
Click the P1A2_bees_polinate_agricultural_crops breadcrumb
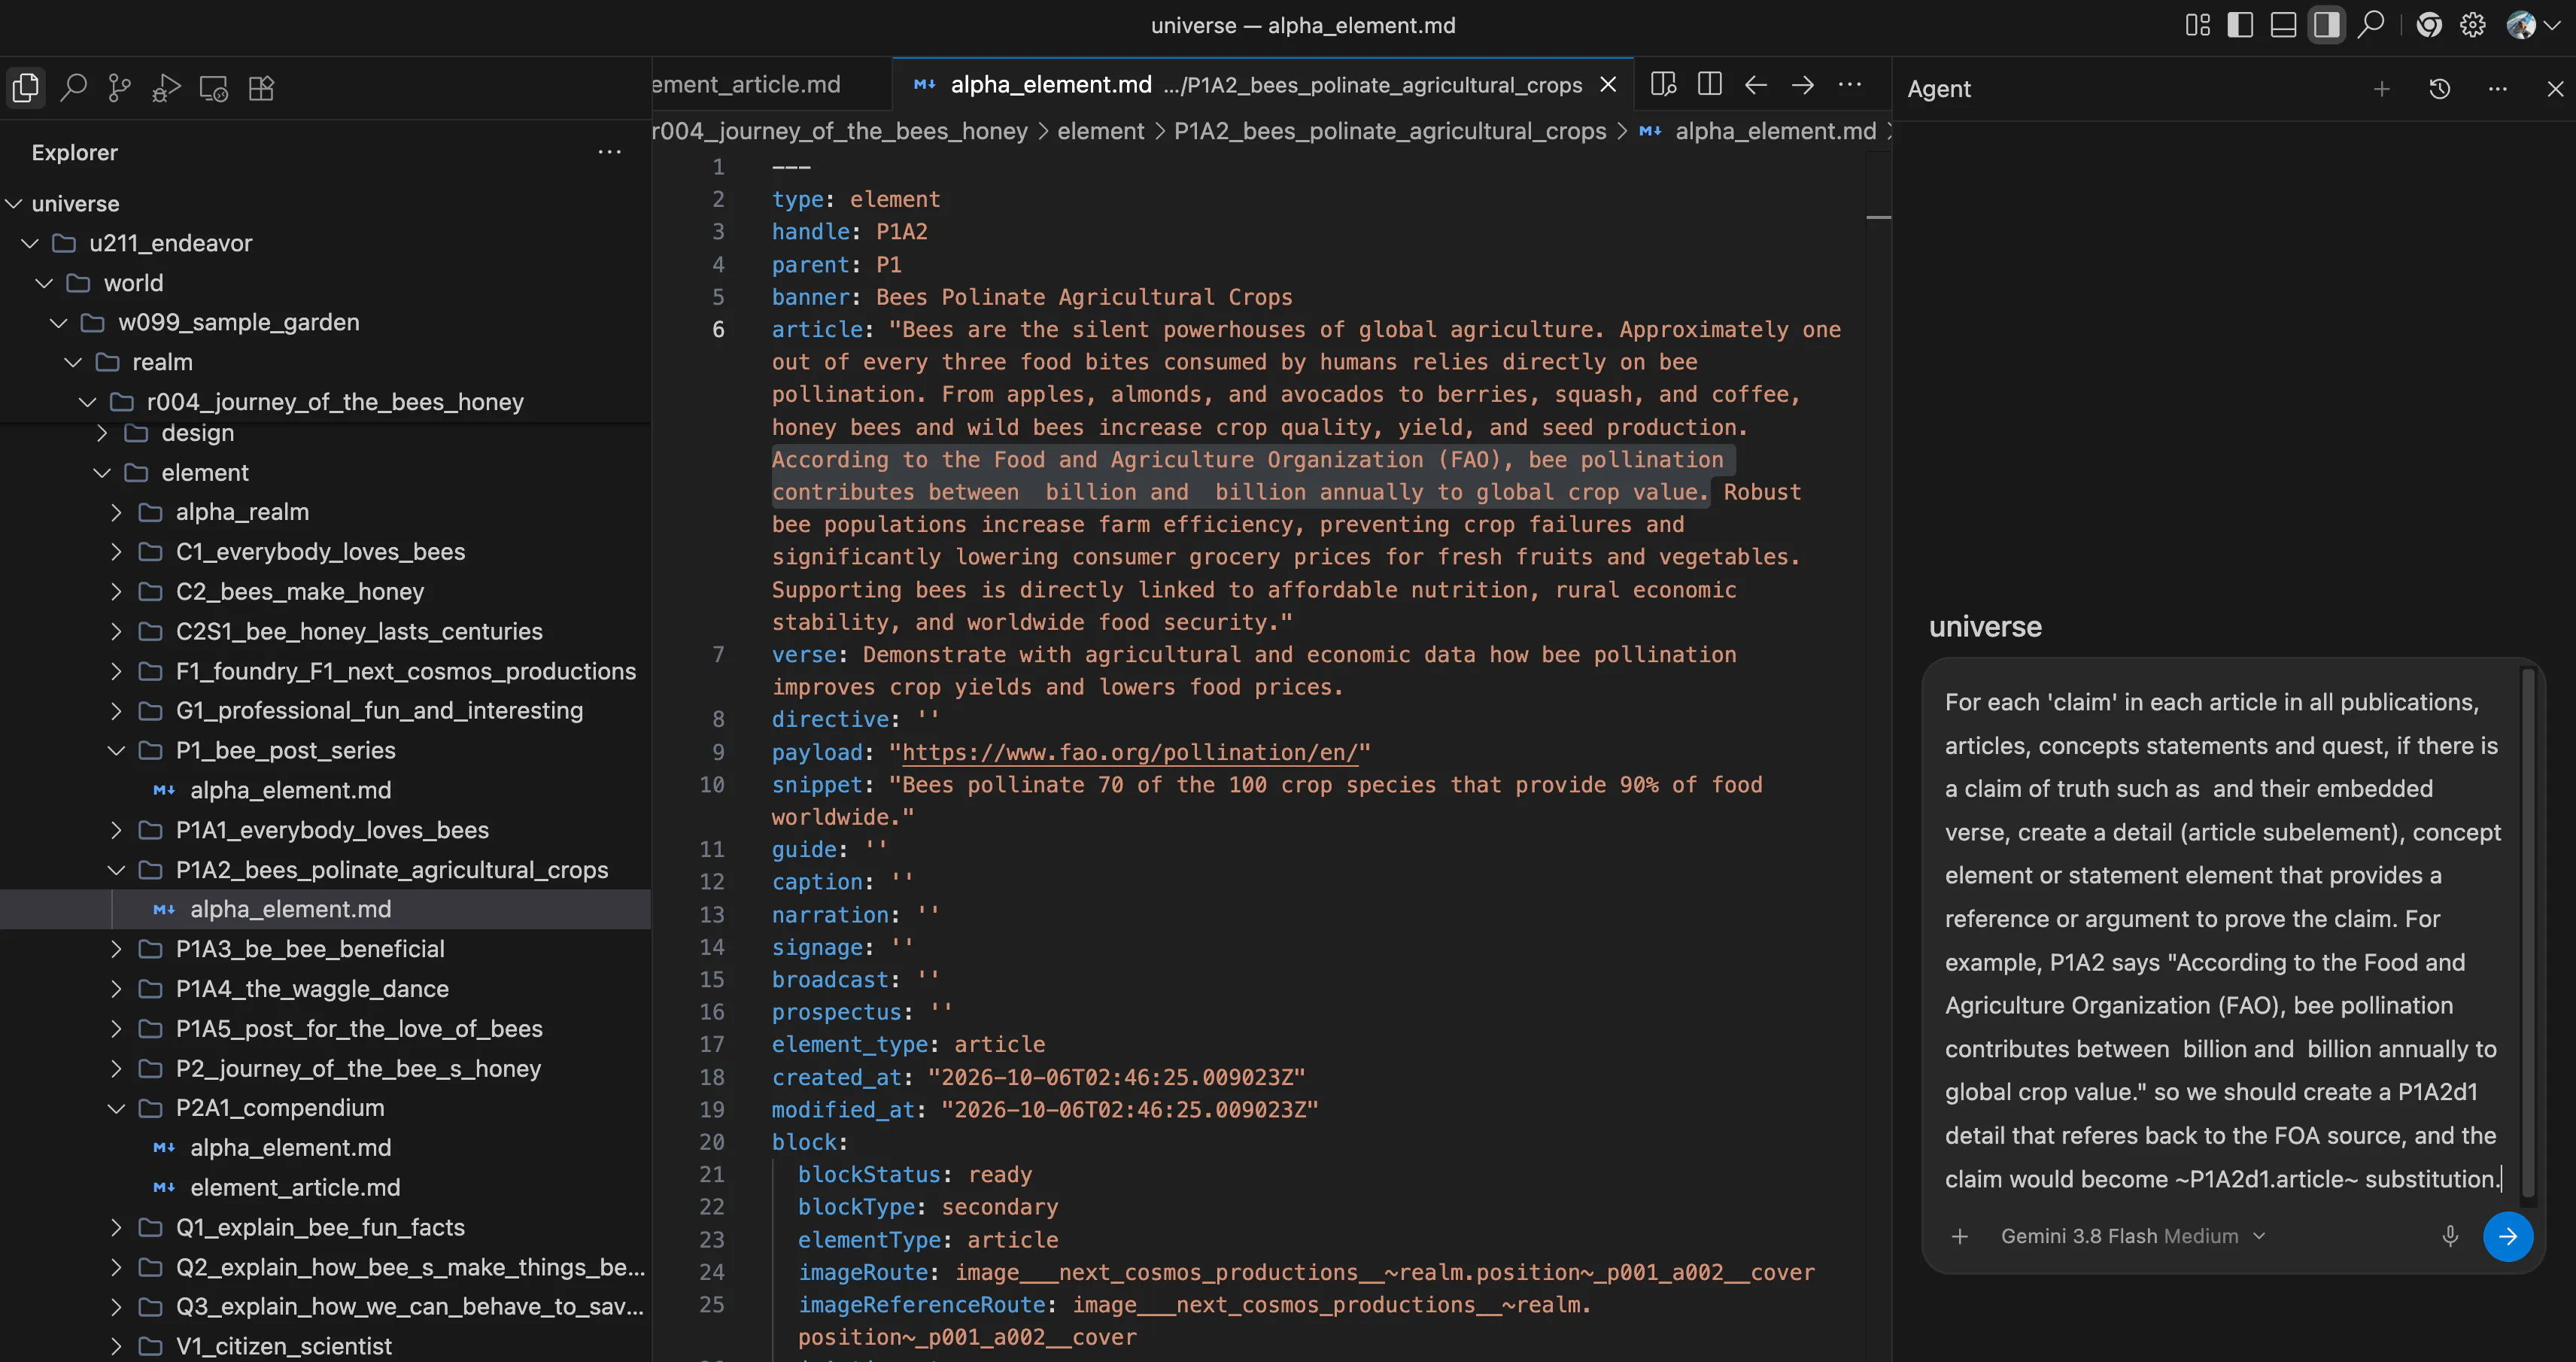click(1389, 131)
